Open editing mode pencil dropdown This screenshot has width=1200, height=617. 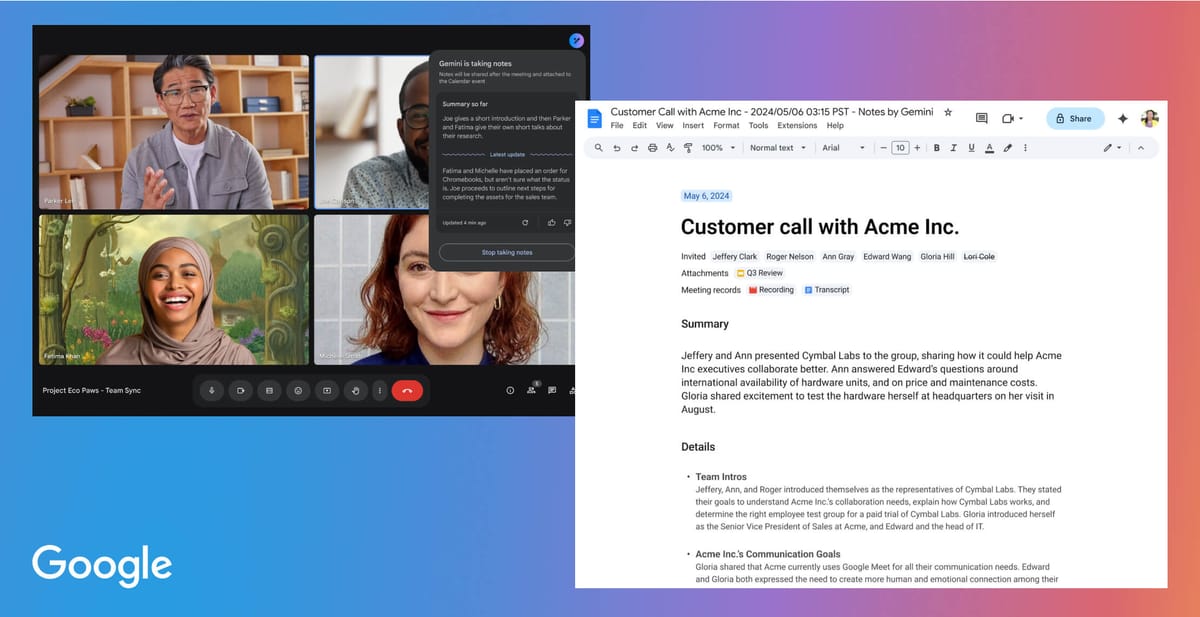pyautogui.click(x=1112, y=148)
